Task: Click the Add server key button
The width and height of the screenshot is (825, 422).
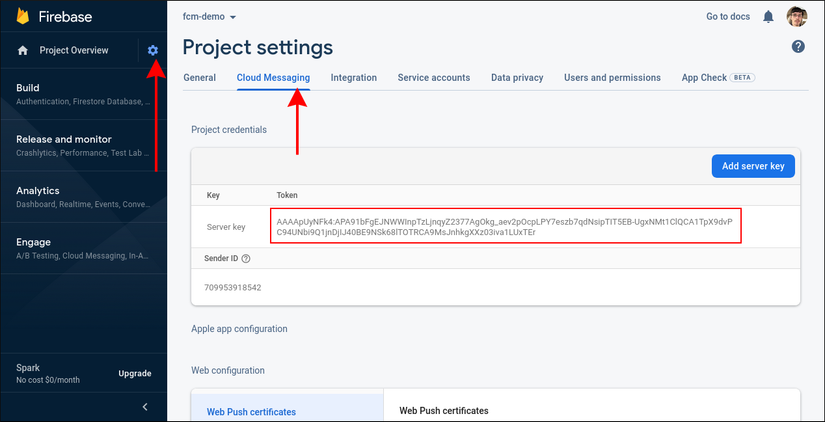Action: click(753, 166)
